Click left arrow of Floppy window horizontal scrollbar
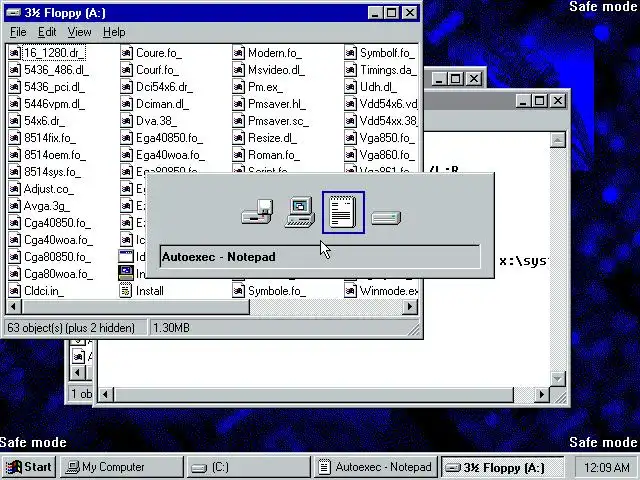This screenshot has width=640, height=480. [13, 307]
